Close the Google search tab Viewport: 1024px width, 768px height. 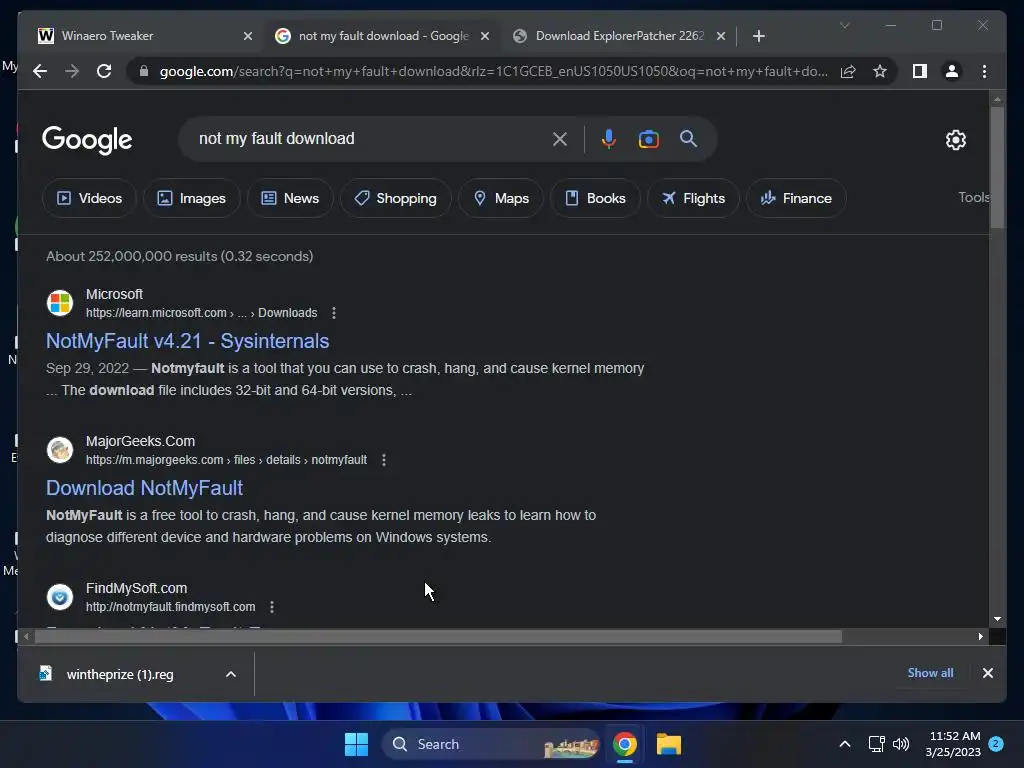[x=485, y=36]
